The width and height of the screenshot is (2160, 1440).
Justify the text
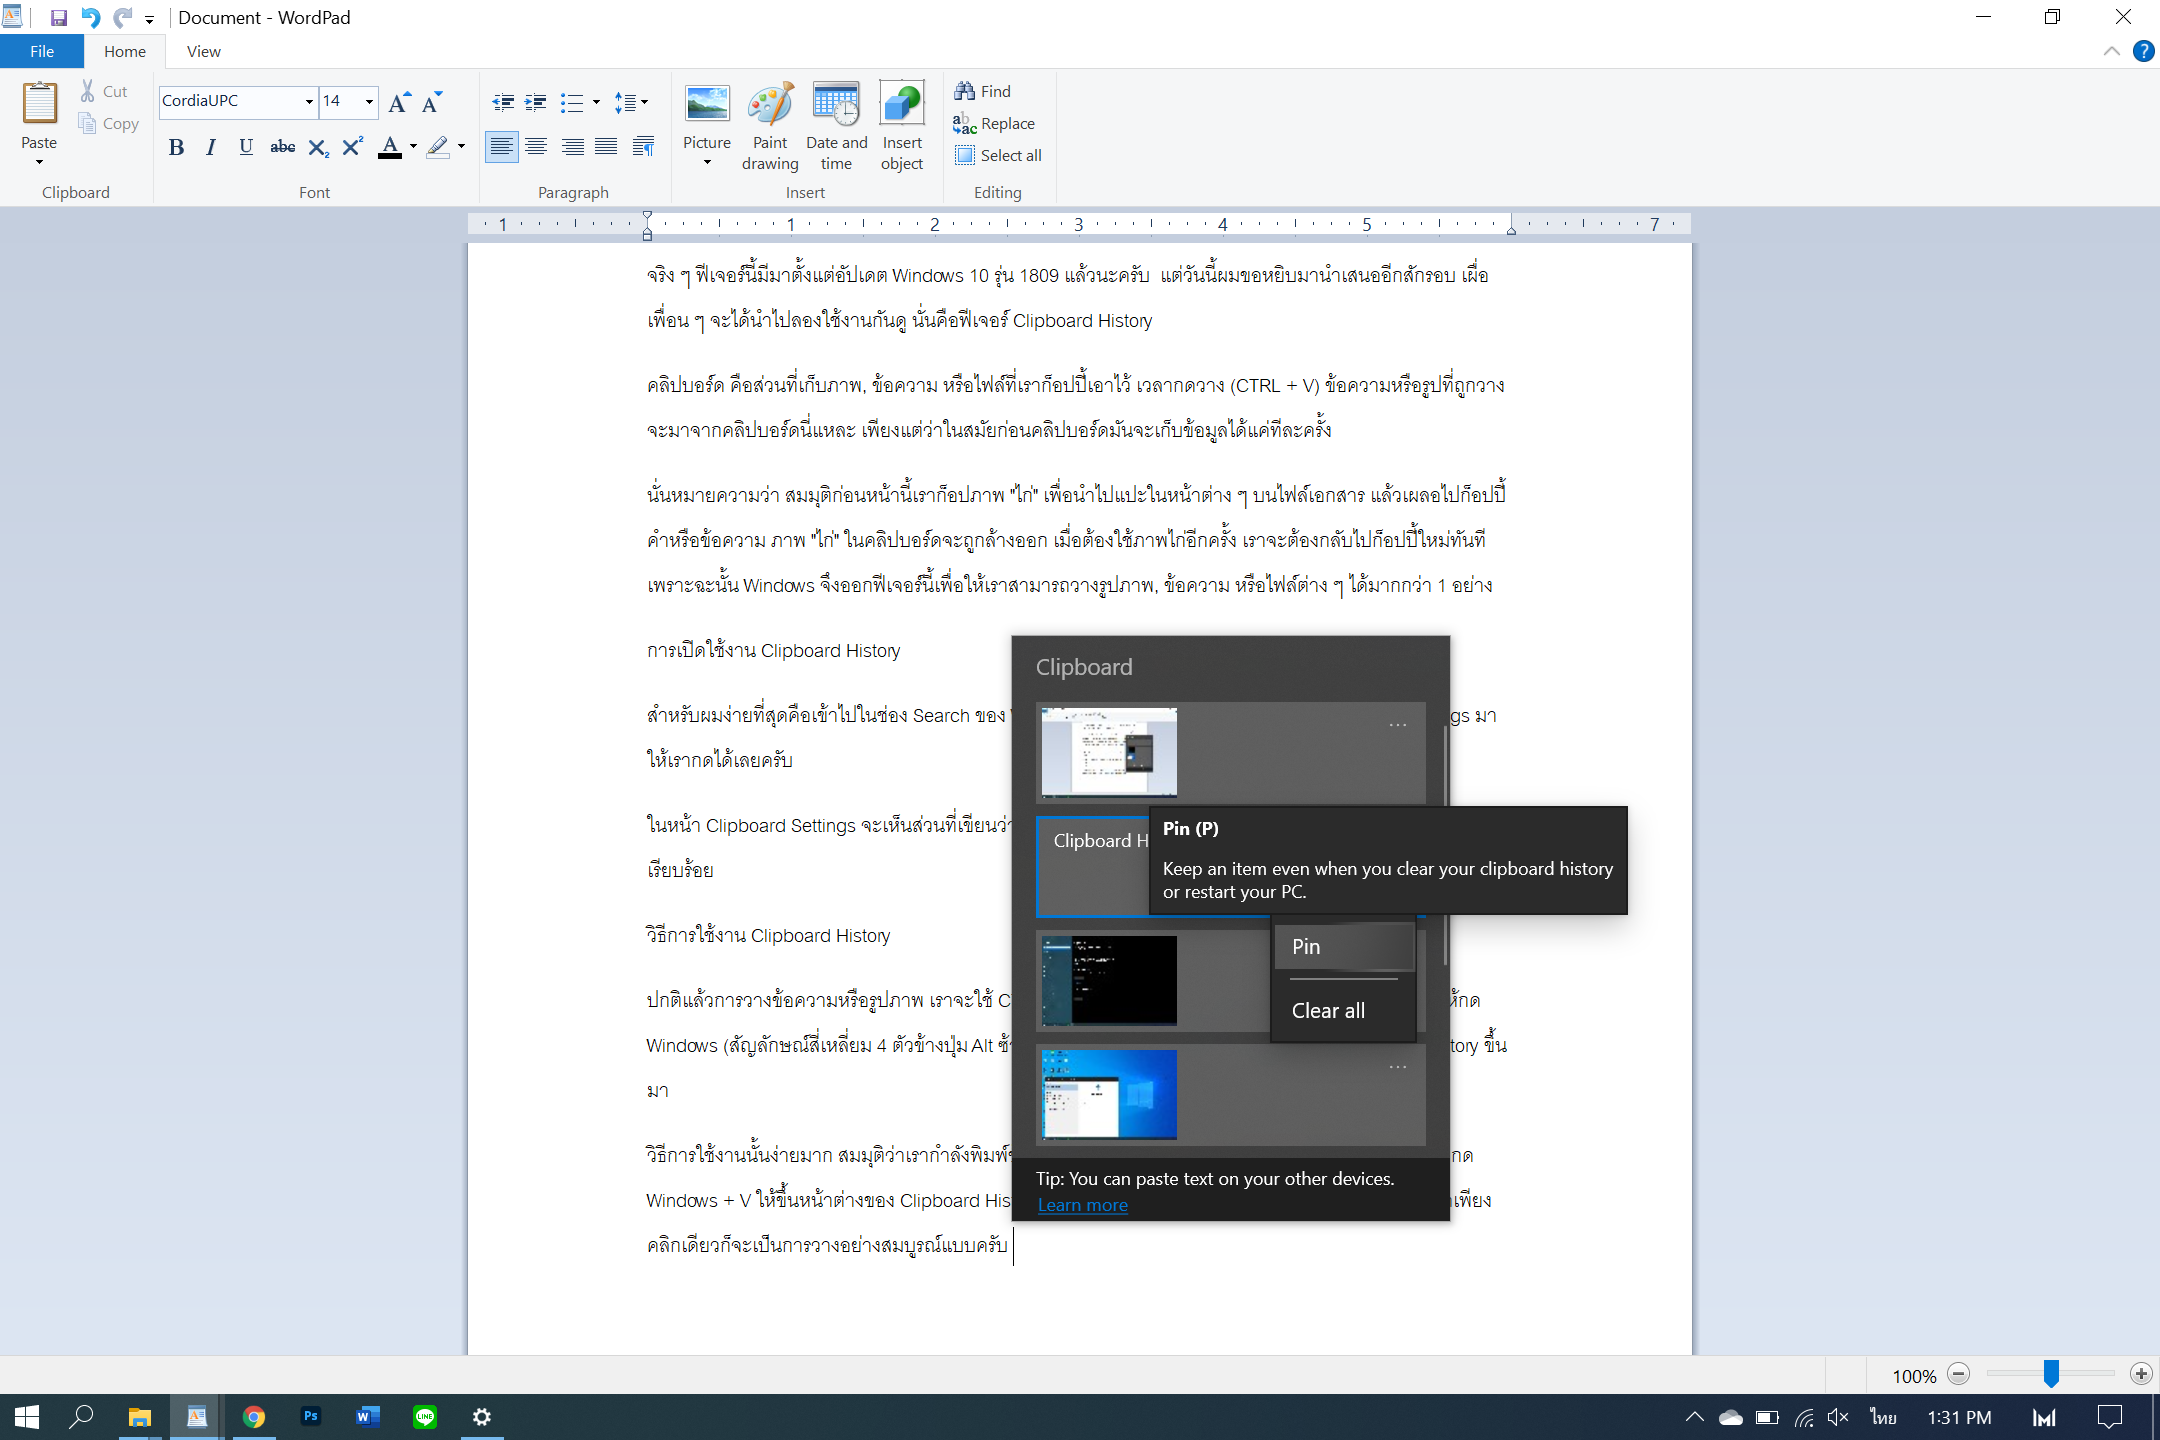click(606, 147)
